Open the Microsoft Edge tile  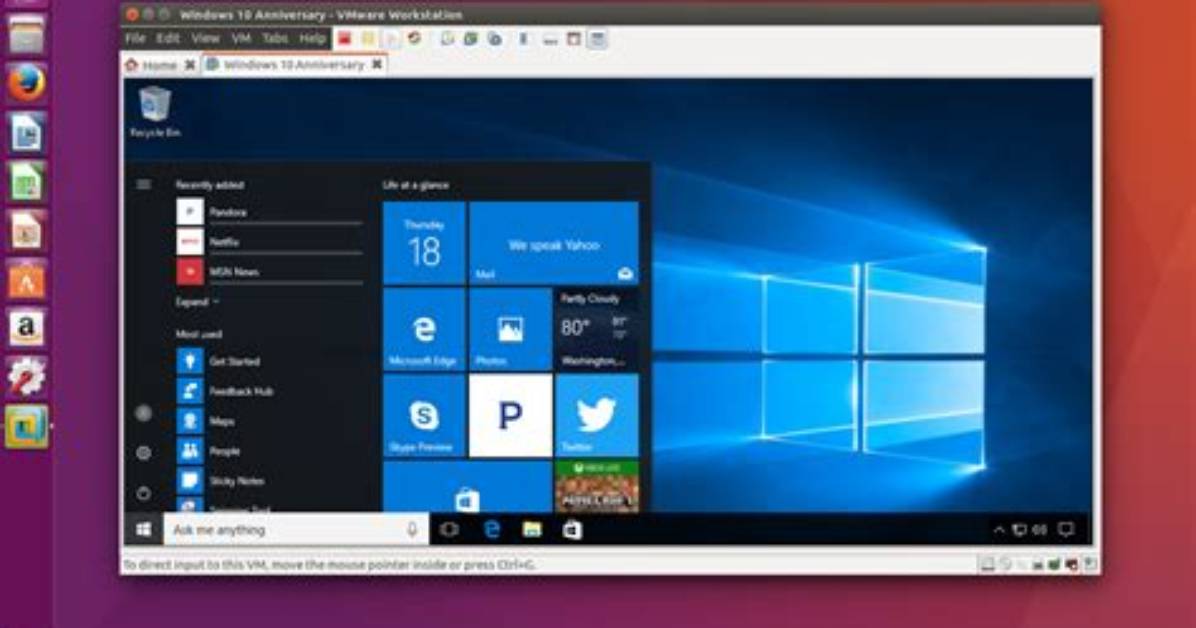click(x=424, y=330)
